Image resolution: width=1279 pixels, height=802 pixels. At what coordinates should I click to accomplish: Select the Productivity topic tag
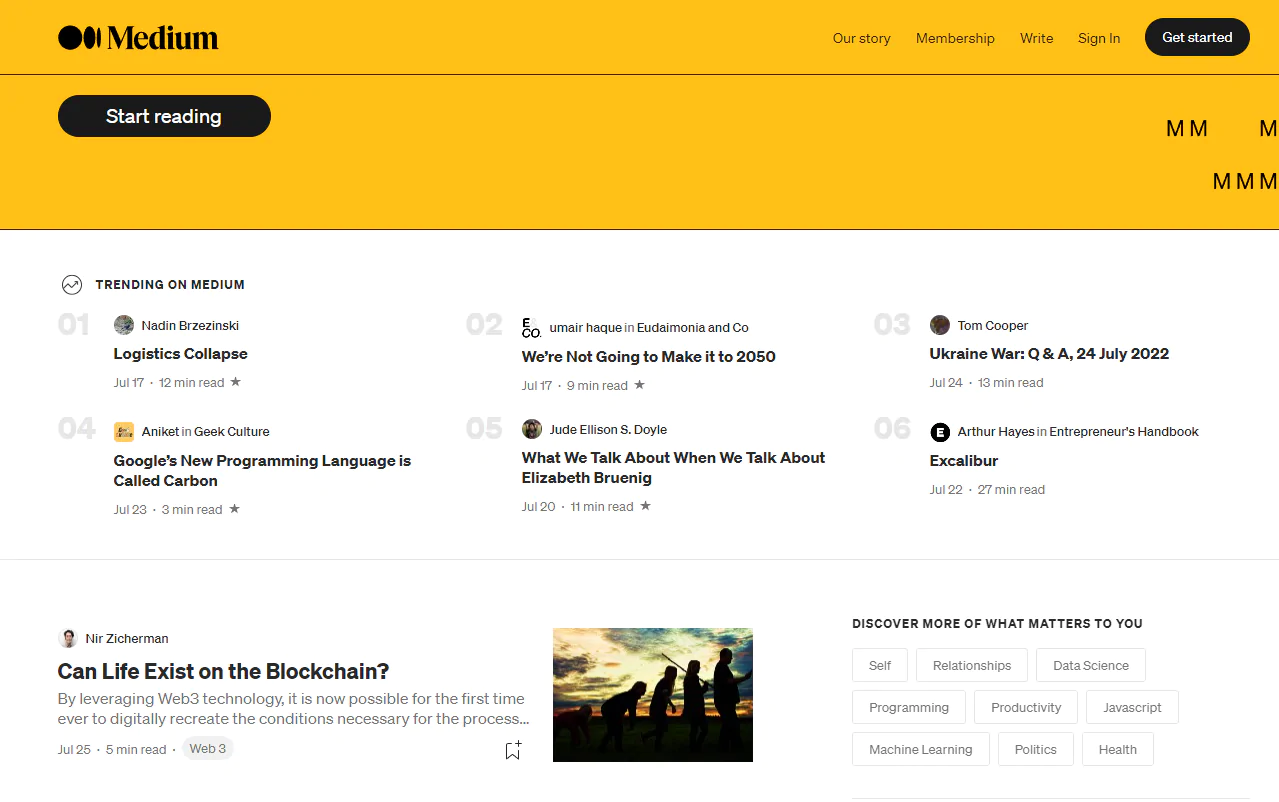(x=1026, y=708)
